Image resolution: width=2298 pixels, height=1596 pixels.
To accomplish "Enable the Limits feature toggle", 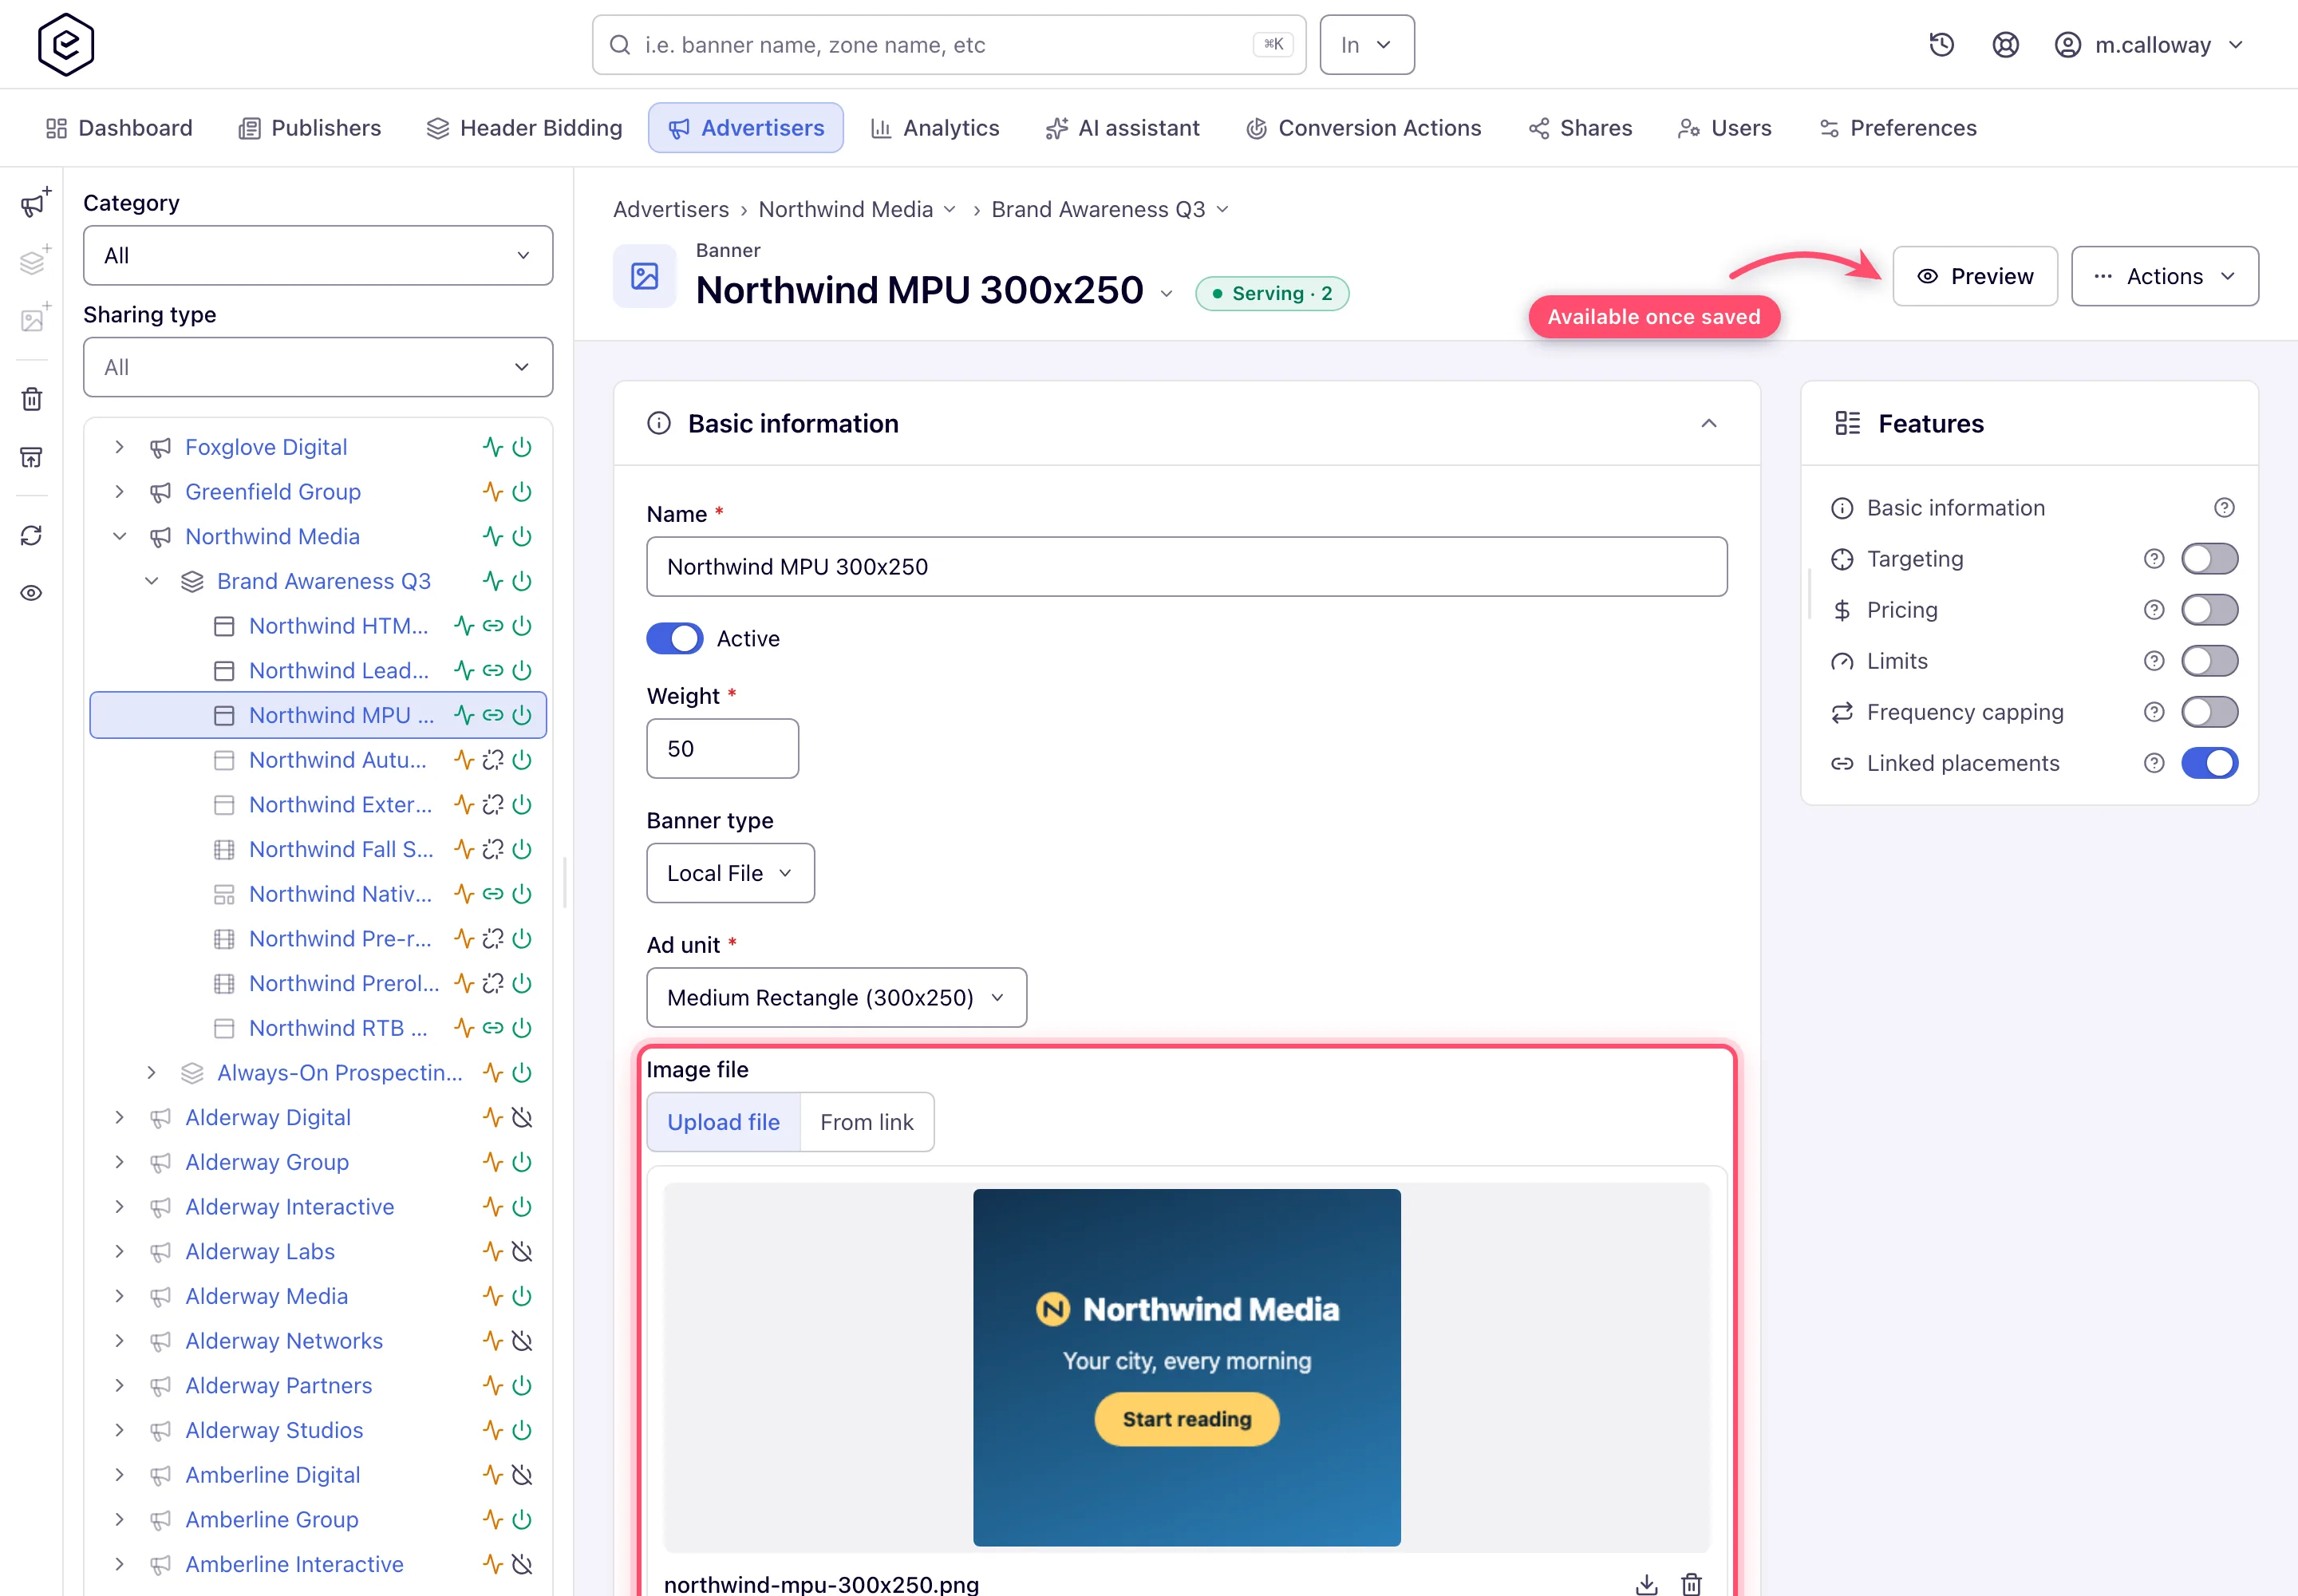I will pos(2209,661).
